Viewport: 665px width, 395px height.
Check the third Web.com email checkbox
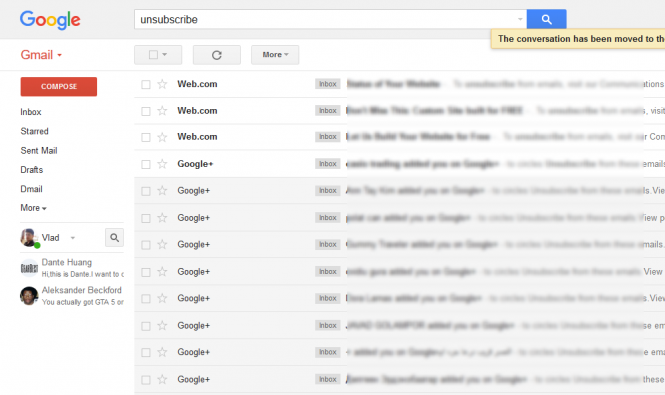[x=145, y=137]
